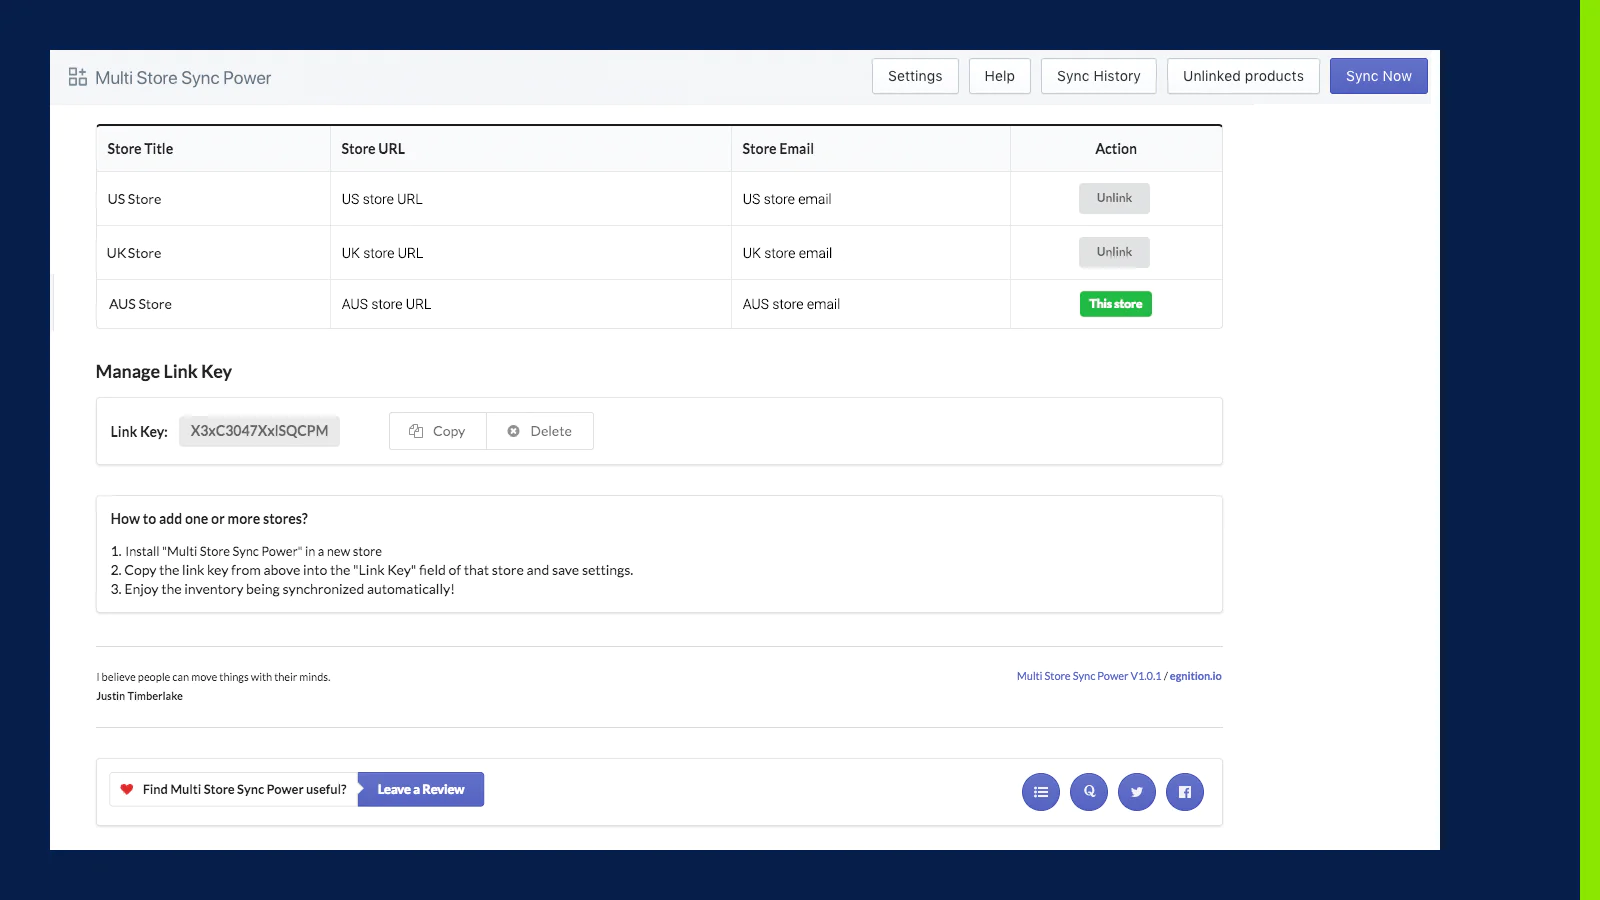Open the egnition.io link
The width and height of the screenshot is (1600, 900).
click(1196, 675)
